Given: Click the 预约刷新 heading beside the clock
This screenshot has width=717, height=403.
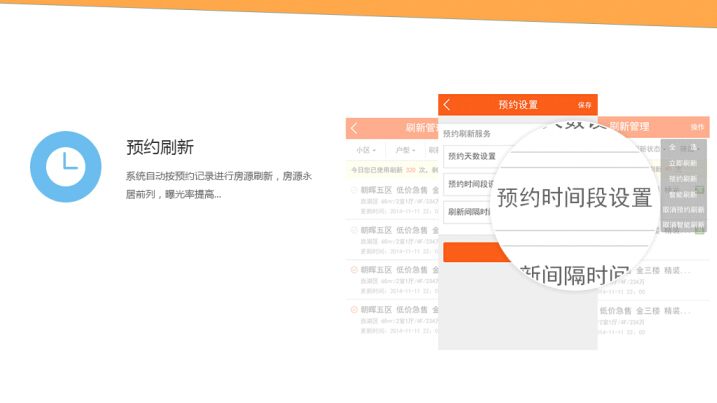Looking at the screenshot, I should [160, 147].
